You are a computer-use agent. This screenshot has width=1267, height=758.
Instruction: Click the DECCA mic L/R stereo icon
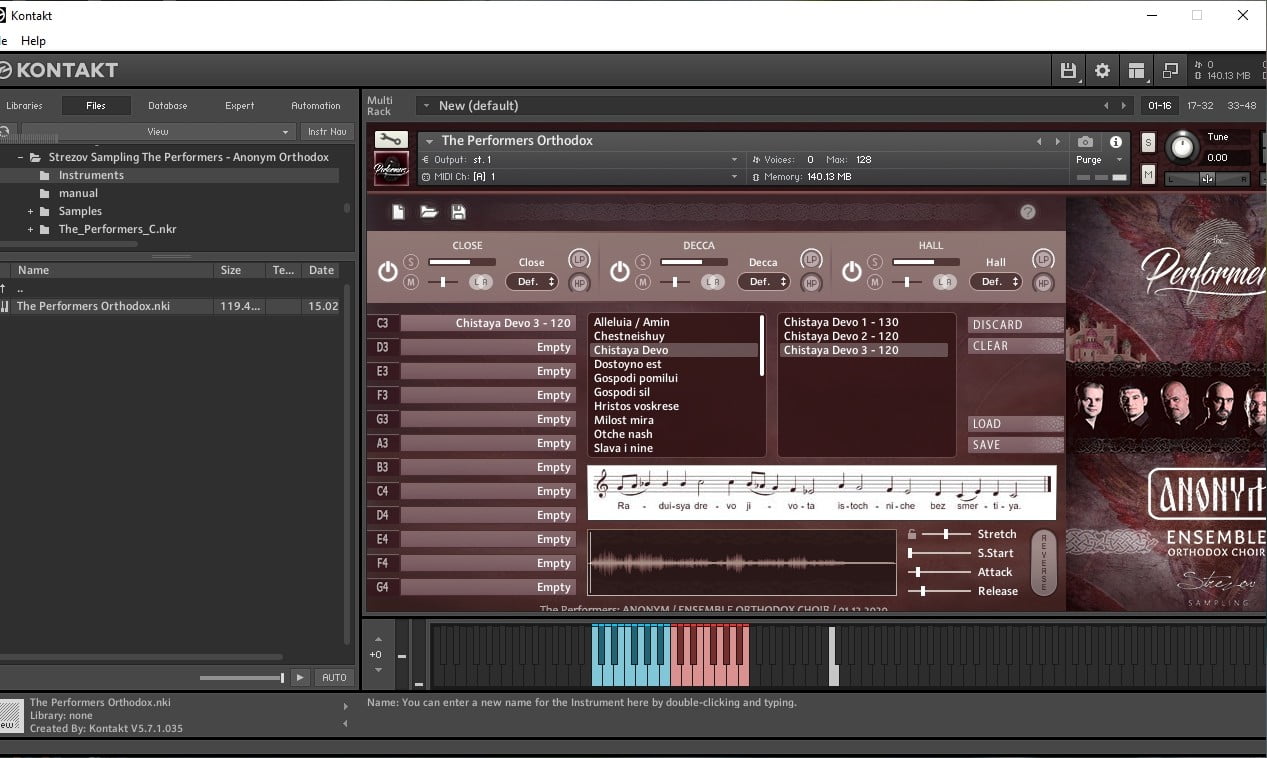713,282
